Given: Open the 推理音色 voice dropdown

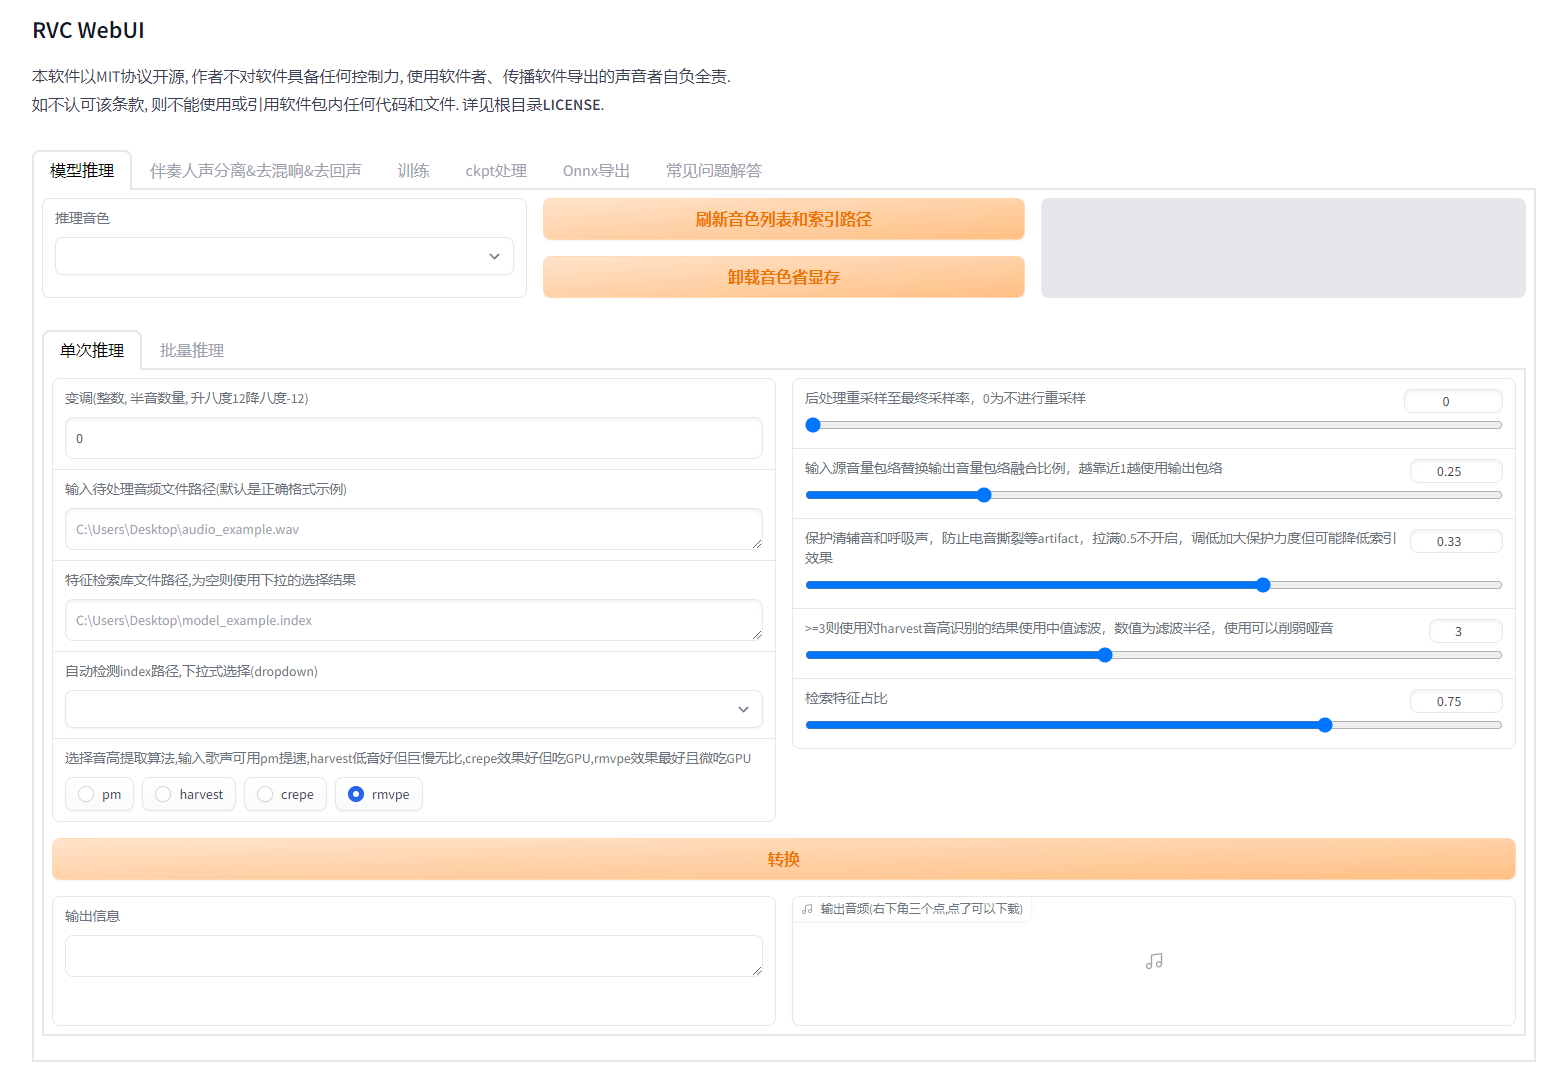Looking at the screenshot, I should pyautogui.click(x=284, y=256).
